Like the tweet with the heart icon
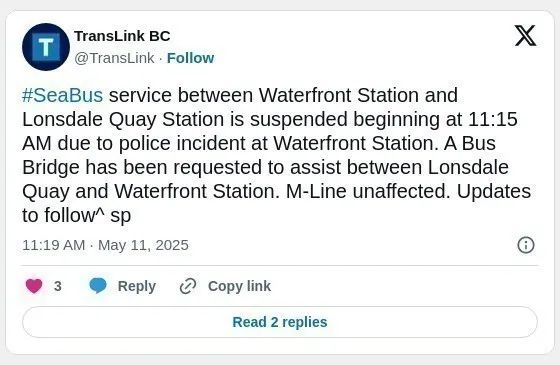 34,286
